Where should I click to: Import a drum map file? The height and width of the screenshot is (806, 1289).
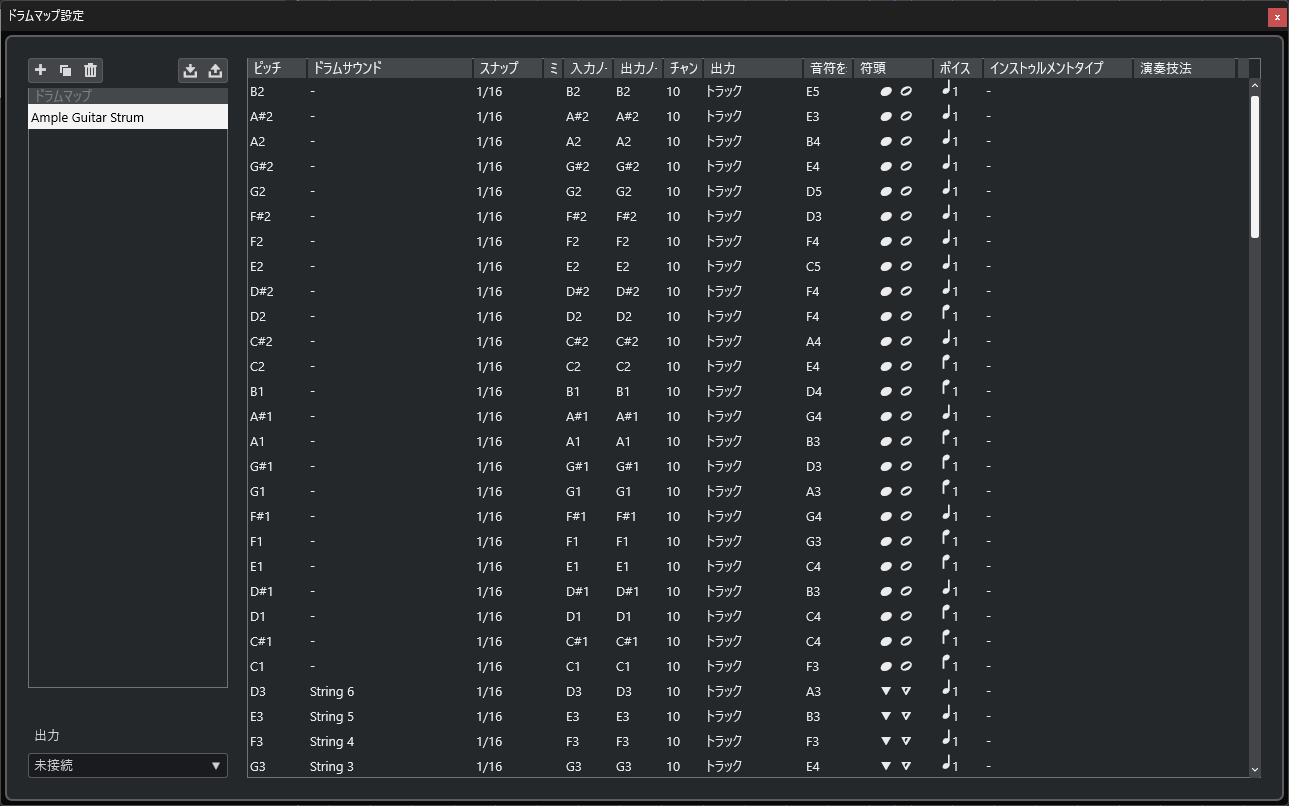[x=190, y=70]
